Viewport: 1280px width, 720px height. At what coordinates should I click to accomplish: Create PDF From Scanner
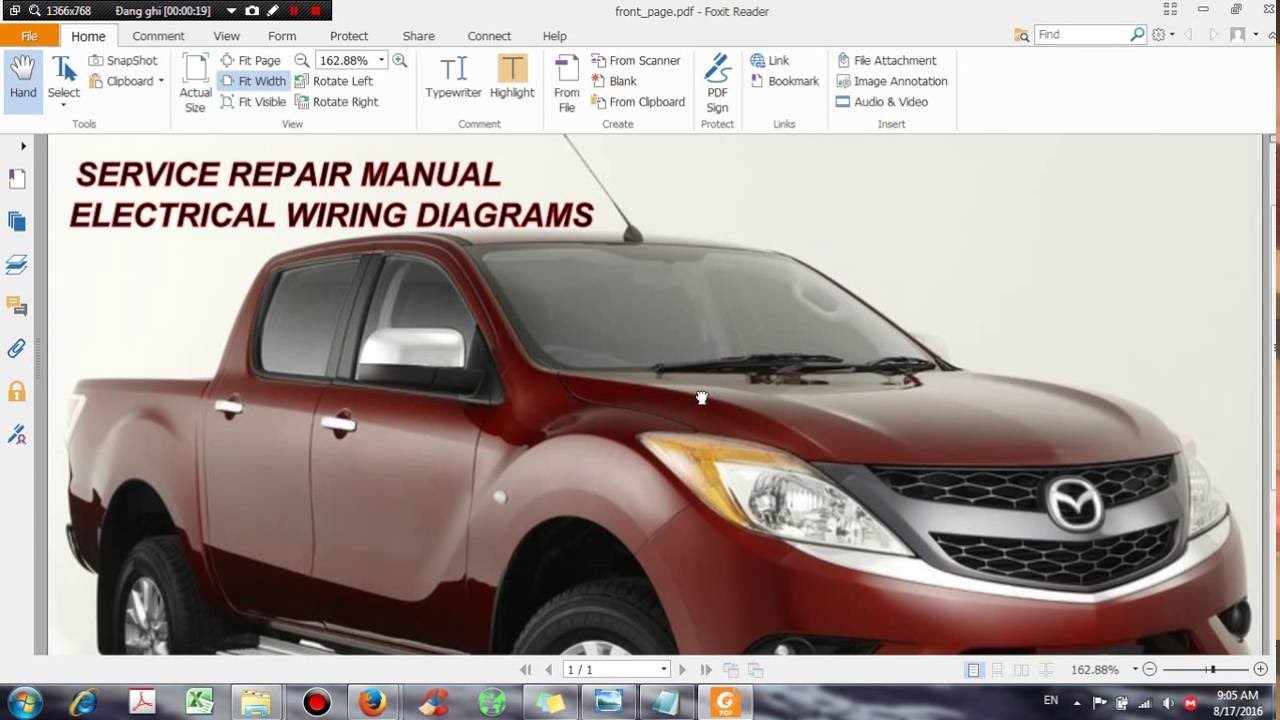(x=636, y=60)
